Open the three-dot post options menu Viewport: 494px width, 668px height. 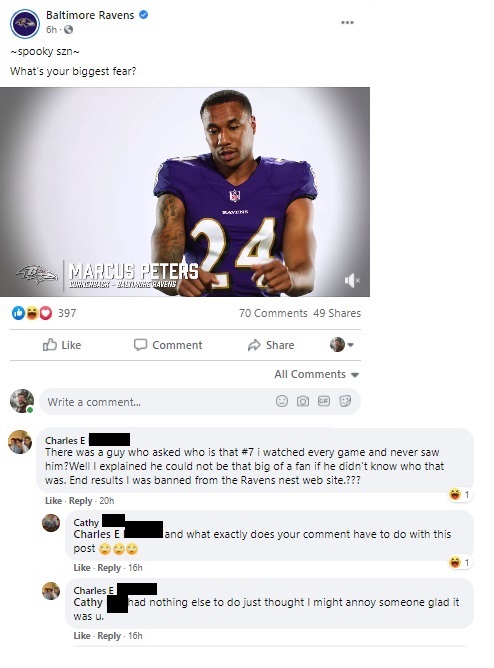click(x=347, y=23)
